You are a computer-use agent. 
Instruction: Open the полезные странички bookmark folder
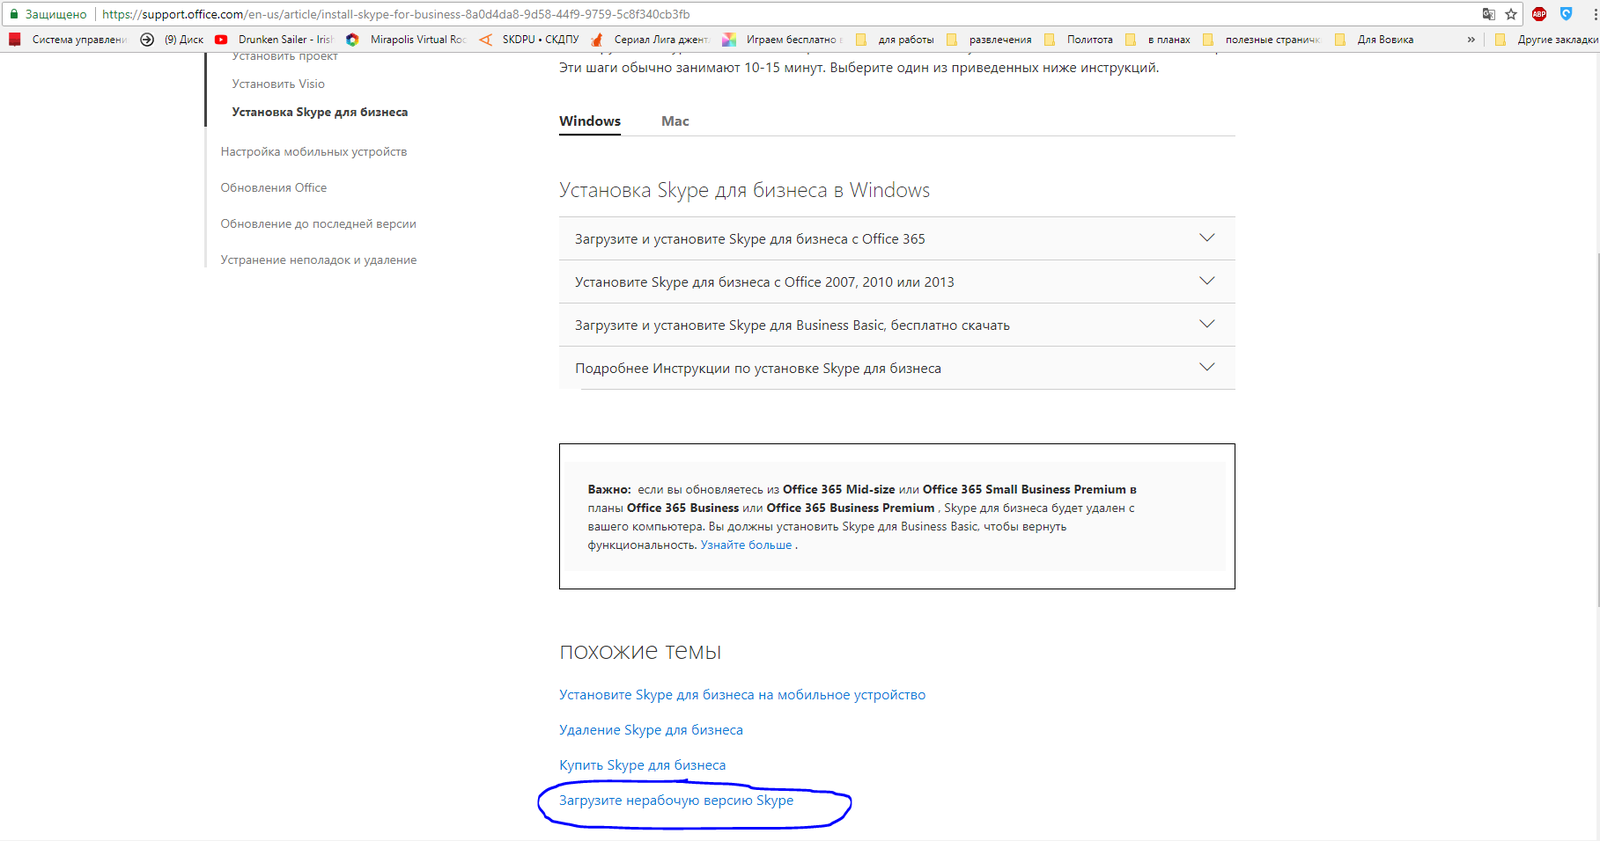(1262, 40)
